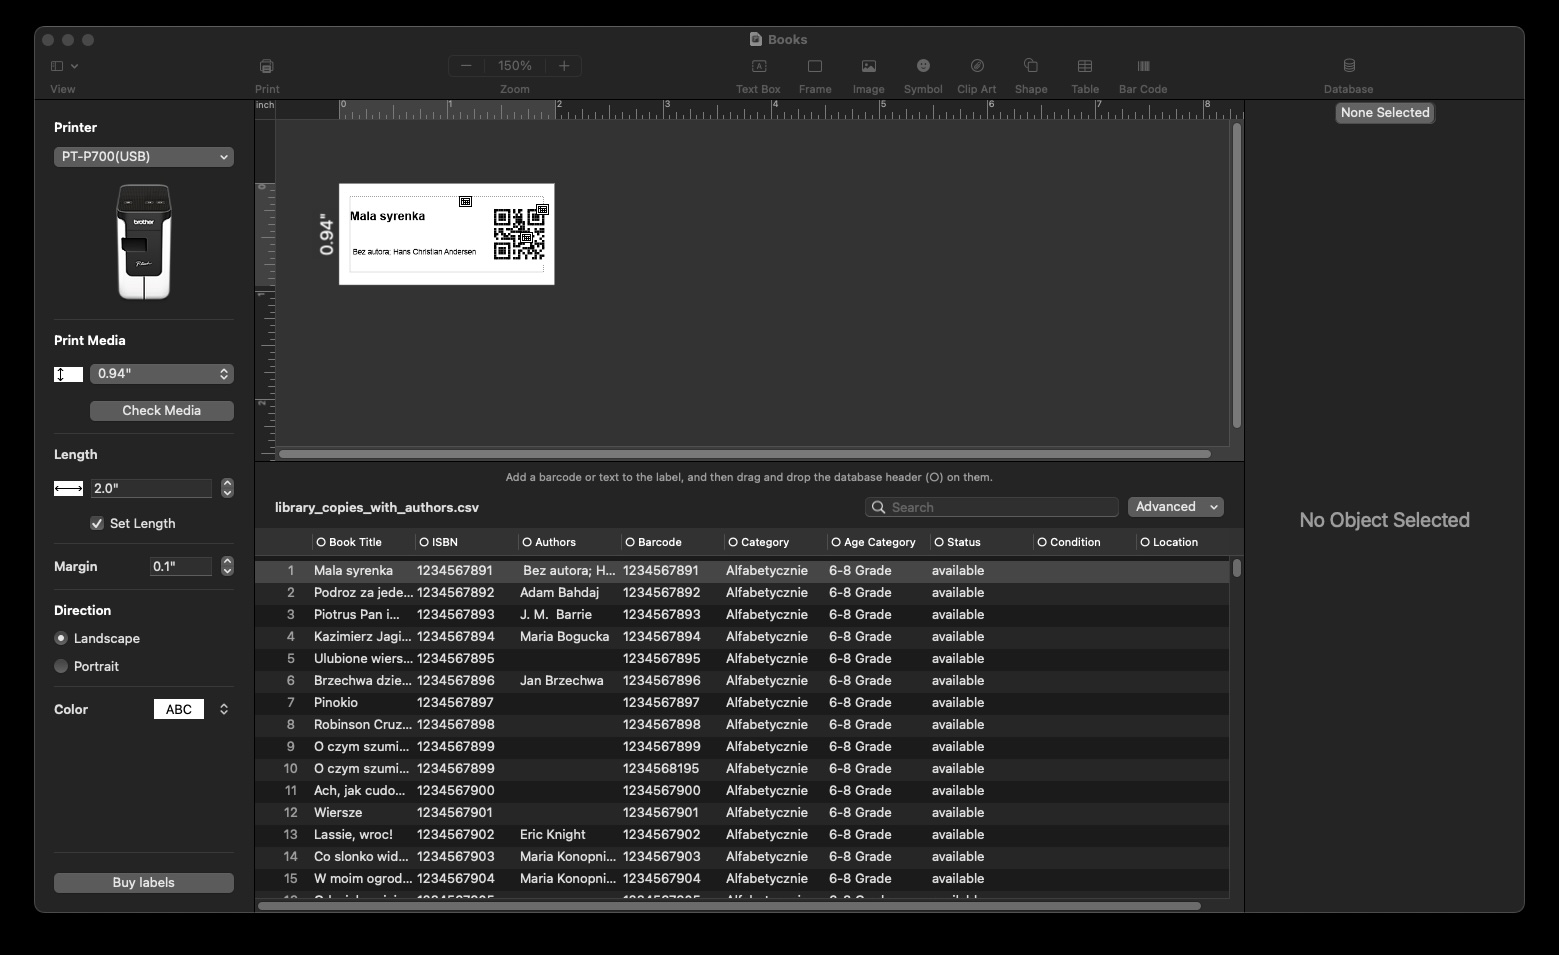Select the Wiersze row
1559x955 pixels.
pos(742,813)
